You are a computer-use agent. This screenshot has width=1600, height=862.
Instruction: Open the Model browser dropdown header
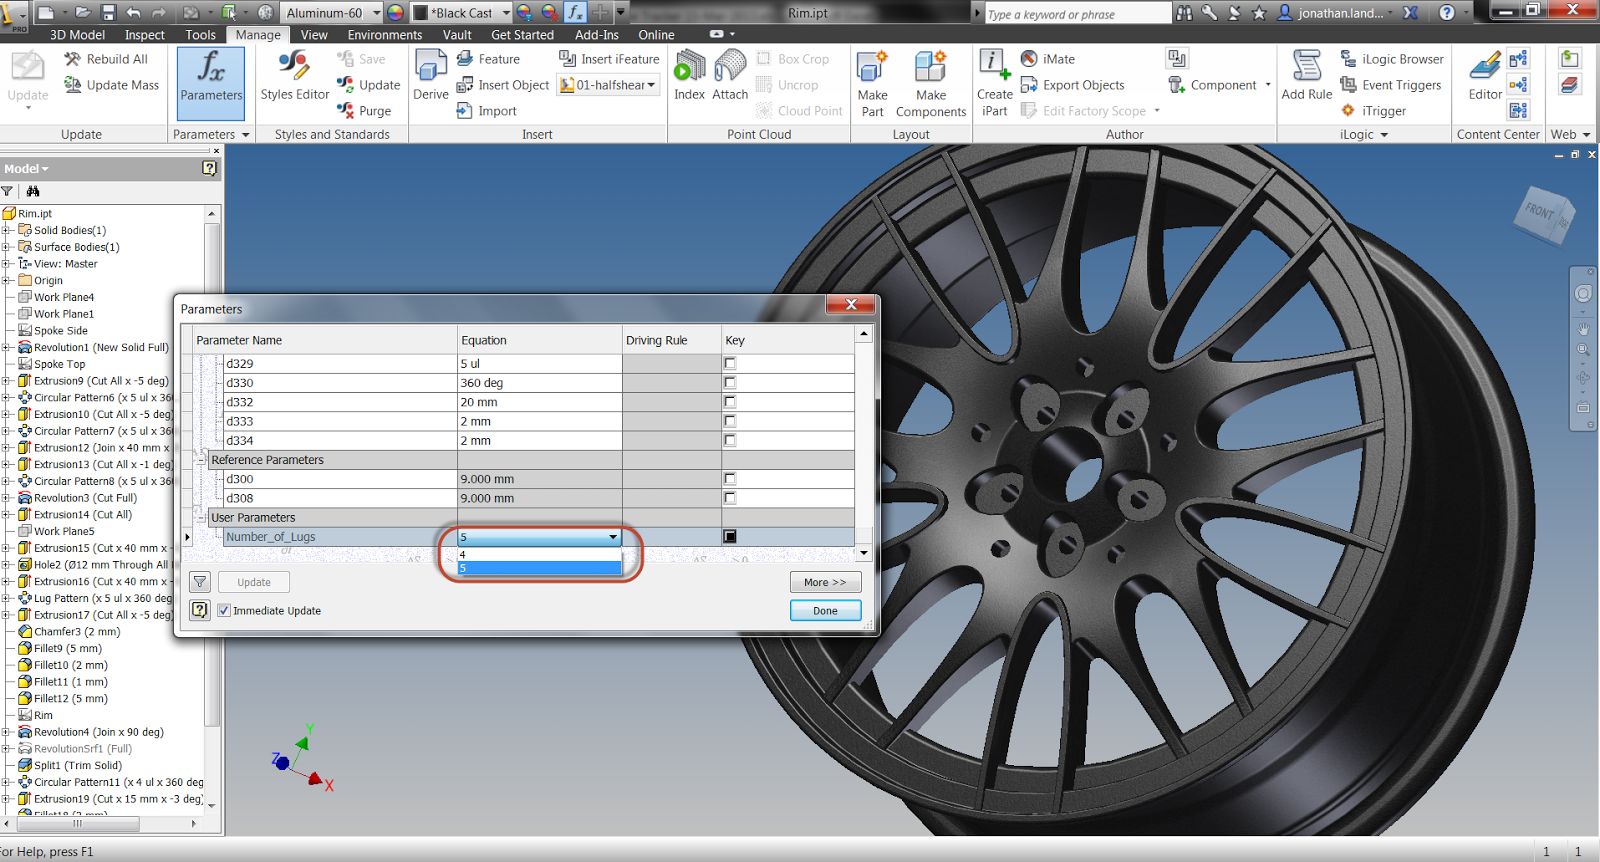[x=27, y=169]
